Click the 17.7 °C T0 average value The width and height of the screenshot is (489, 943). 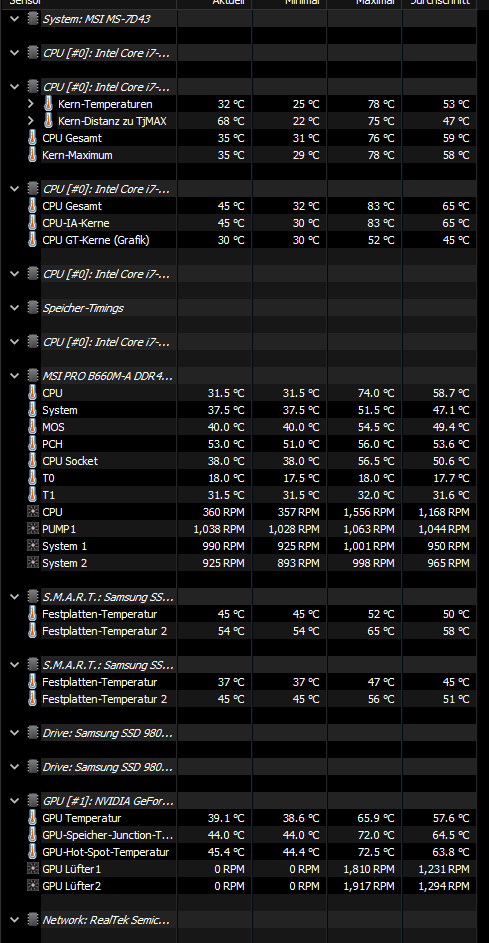[451, 478]
